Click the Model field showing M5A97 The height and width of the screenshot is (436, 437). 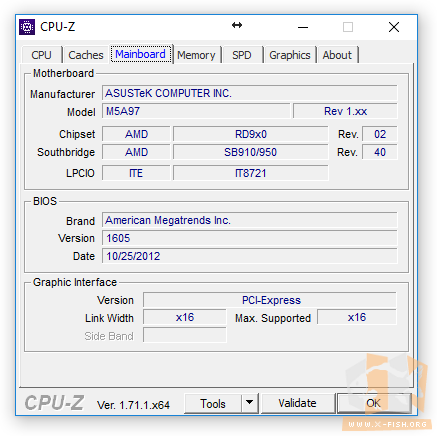(196, 111)
